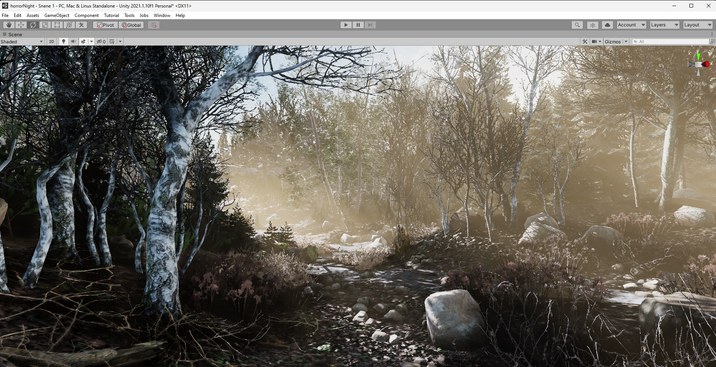Toggle scene grid visibility icon
The height and width of the screenshot is (367, 716).
112,42
